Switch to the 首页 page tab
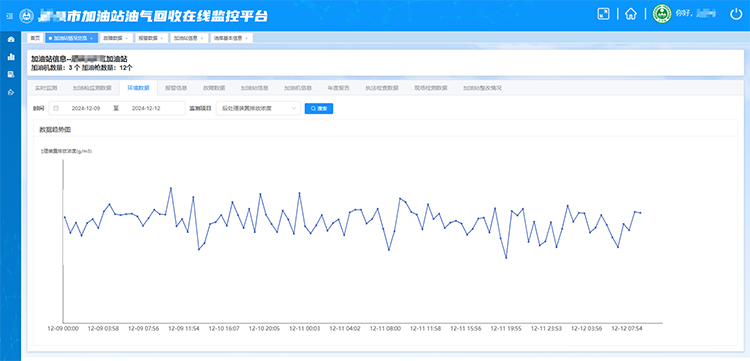The height and width of the screenshot is (361, 750). (x=35, y=38)
